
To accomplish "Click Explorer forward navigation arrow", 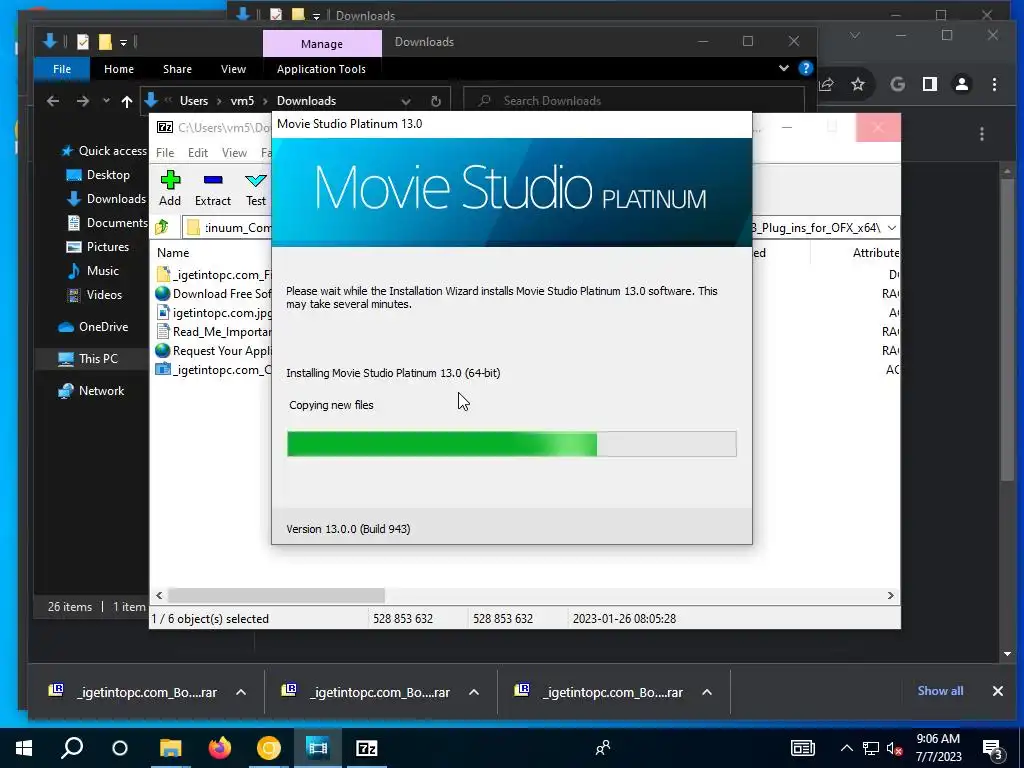I will 82,101.
